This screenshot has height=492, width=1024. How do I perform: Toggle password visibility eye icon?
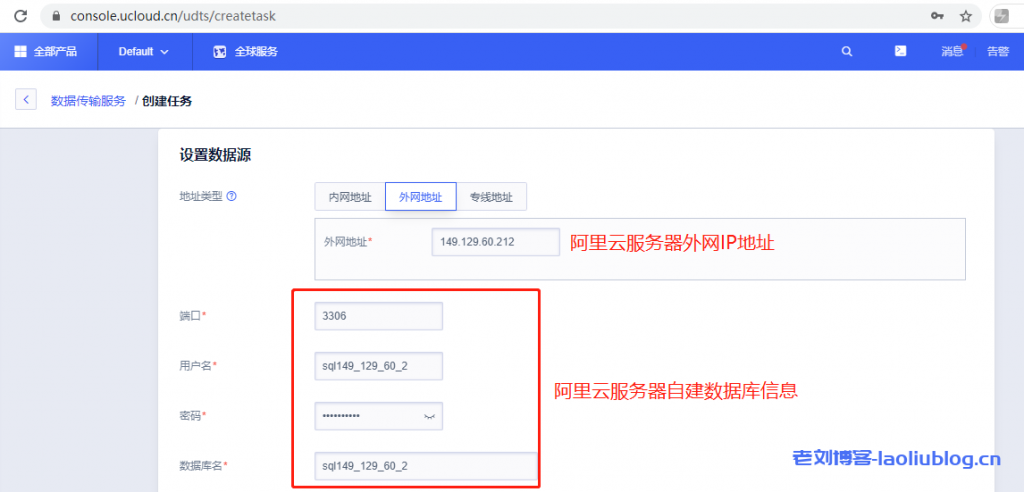(x=429, y=416)
